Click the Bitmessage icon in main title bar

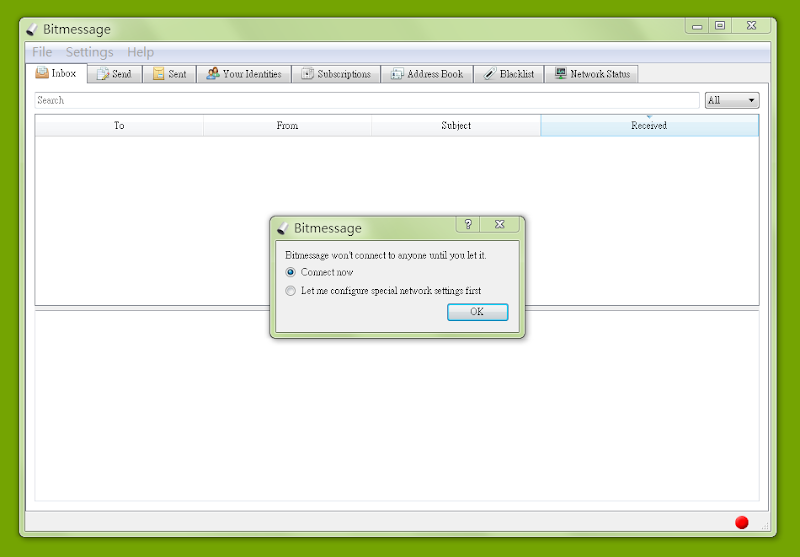coord(32,30)
